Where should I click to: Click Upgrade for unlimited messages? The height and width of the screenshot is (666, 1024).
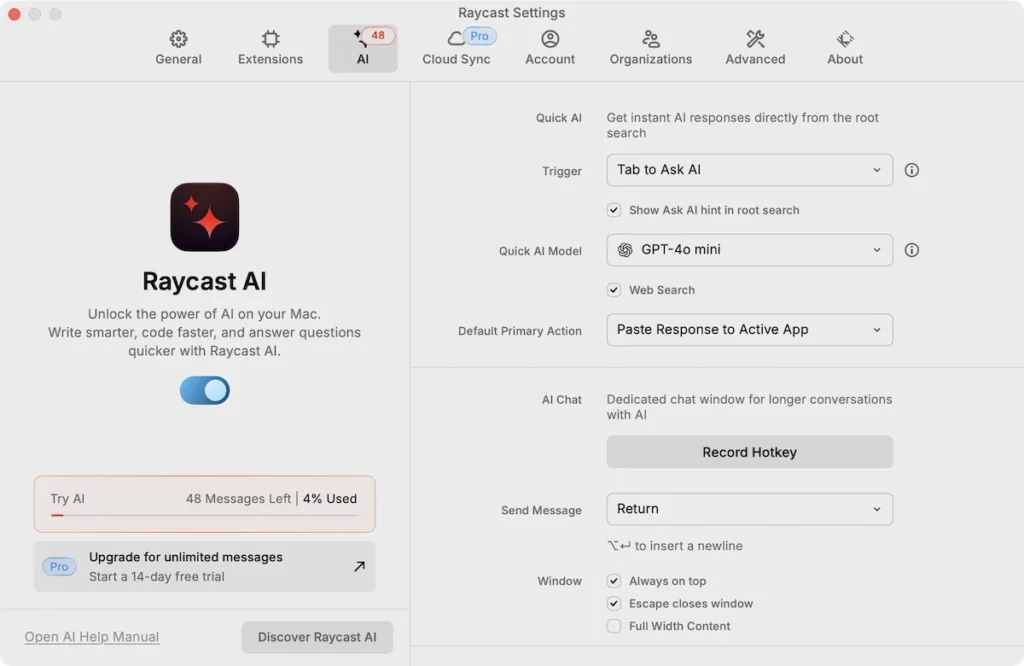point(204,567)
